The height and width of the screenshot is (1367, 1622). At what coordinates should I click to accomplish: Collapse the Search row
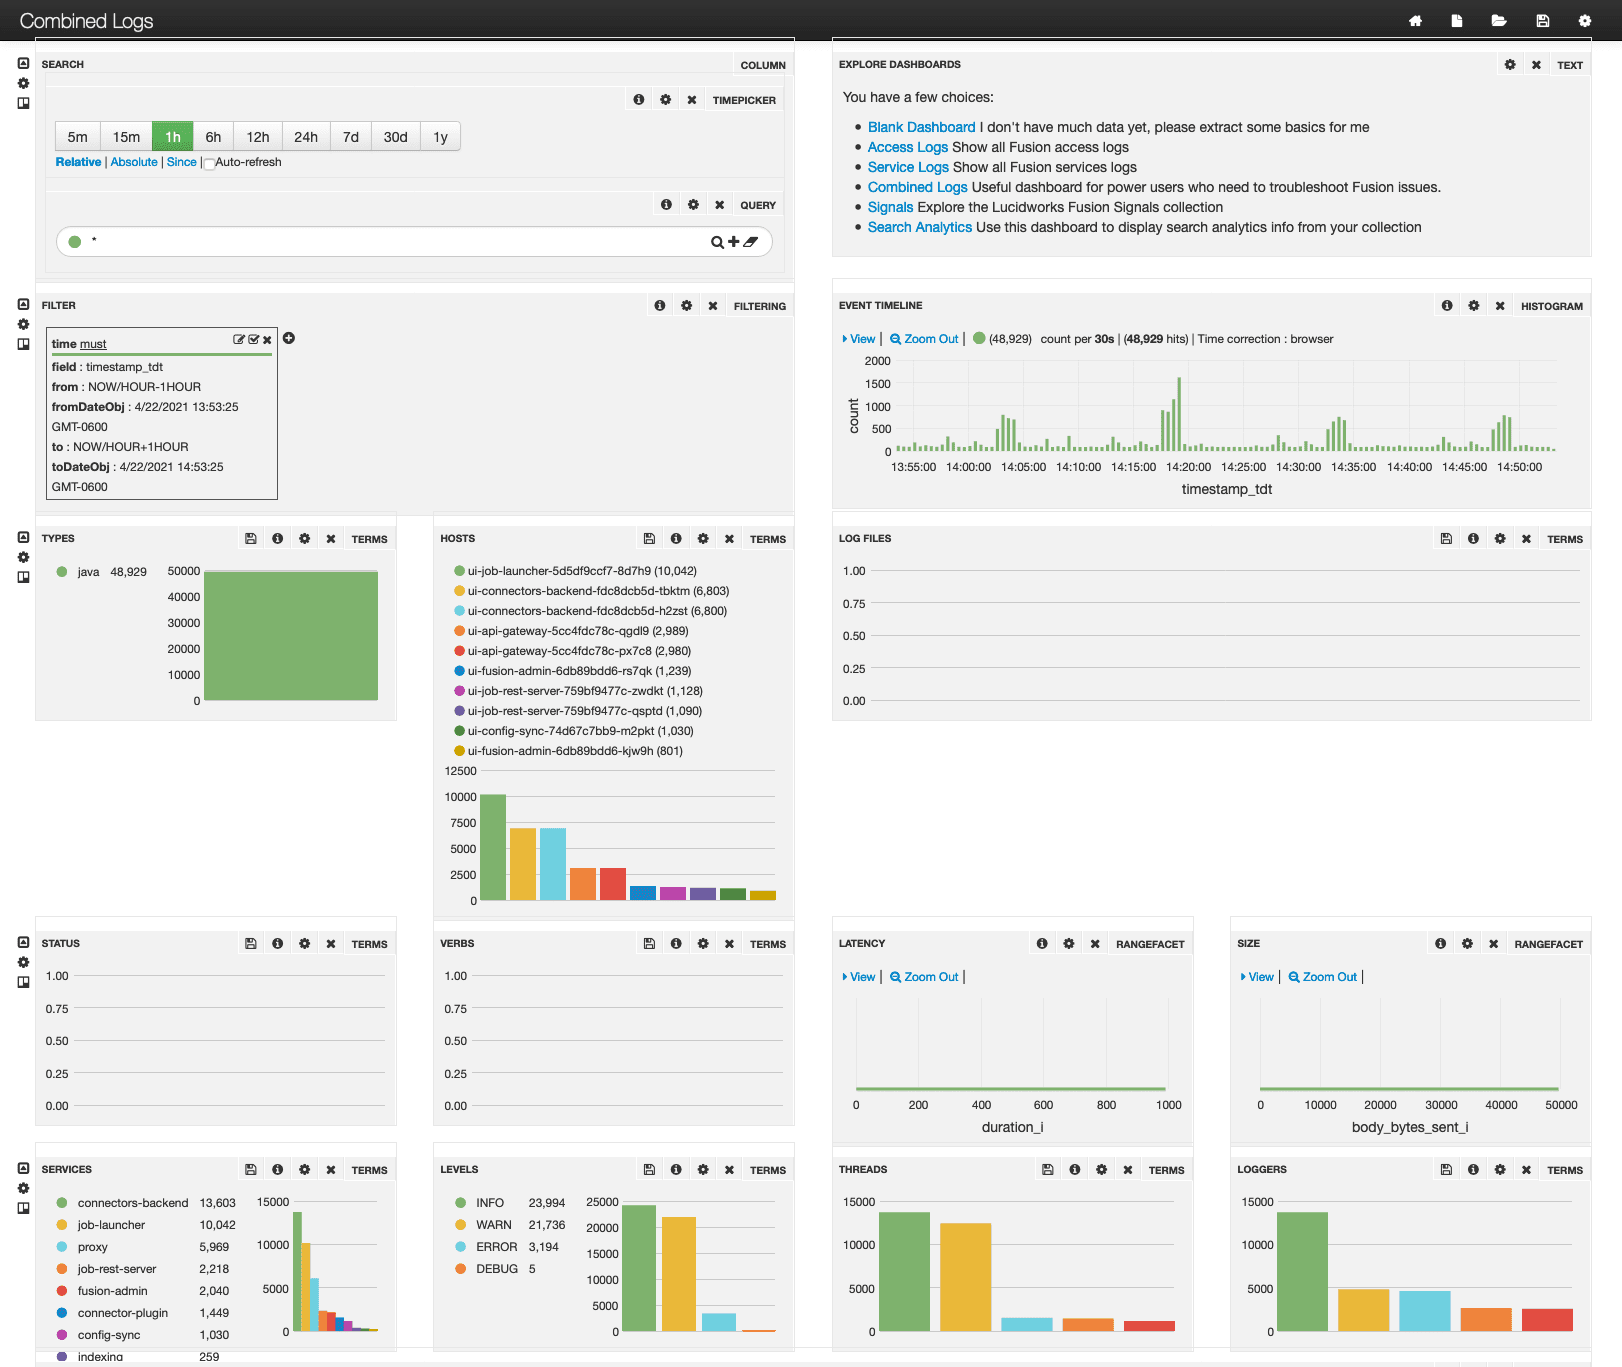[x=23, y=63]
